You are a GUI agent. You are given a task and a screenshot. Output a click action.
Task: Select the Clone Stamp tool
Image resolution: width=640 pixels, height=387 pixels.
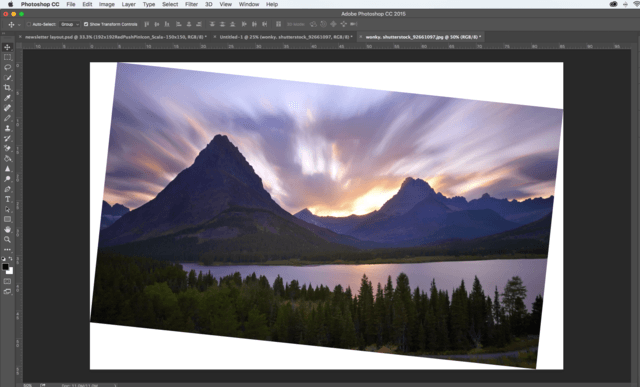coord(7,128)
